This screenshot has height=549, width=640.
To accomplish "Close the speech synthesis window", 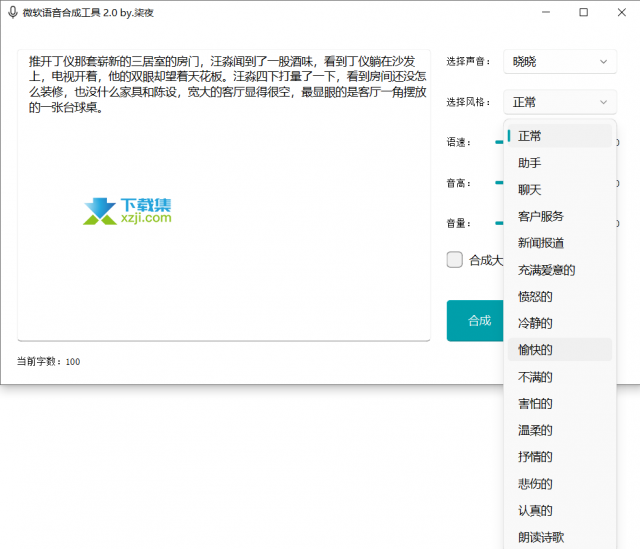I will click(622, 12).
